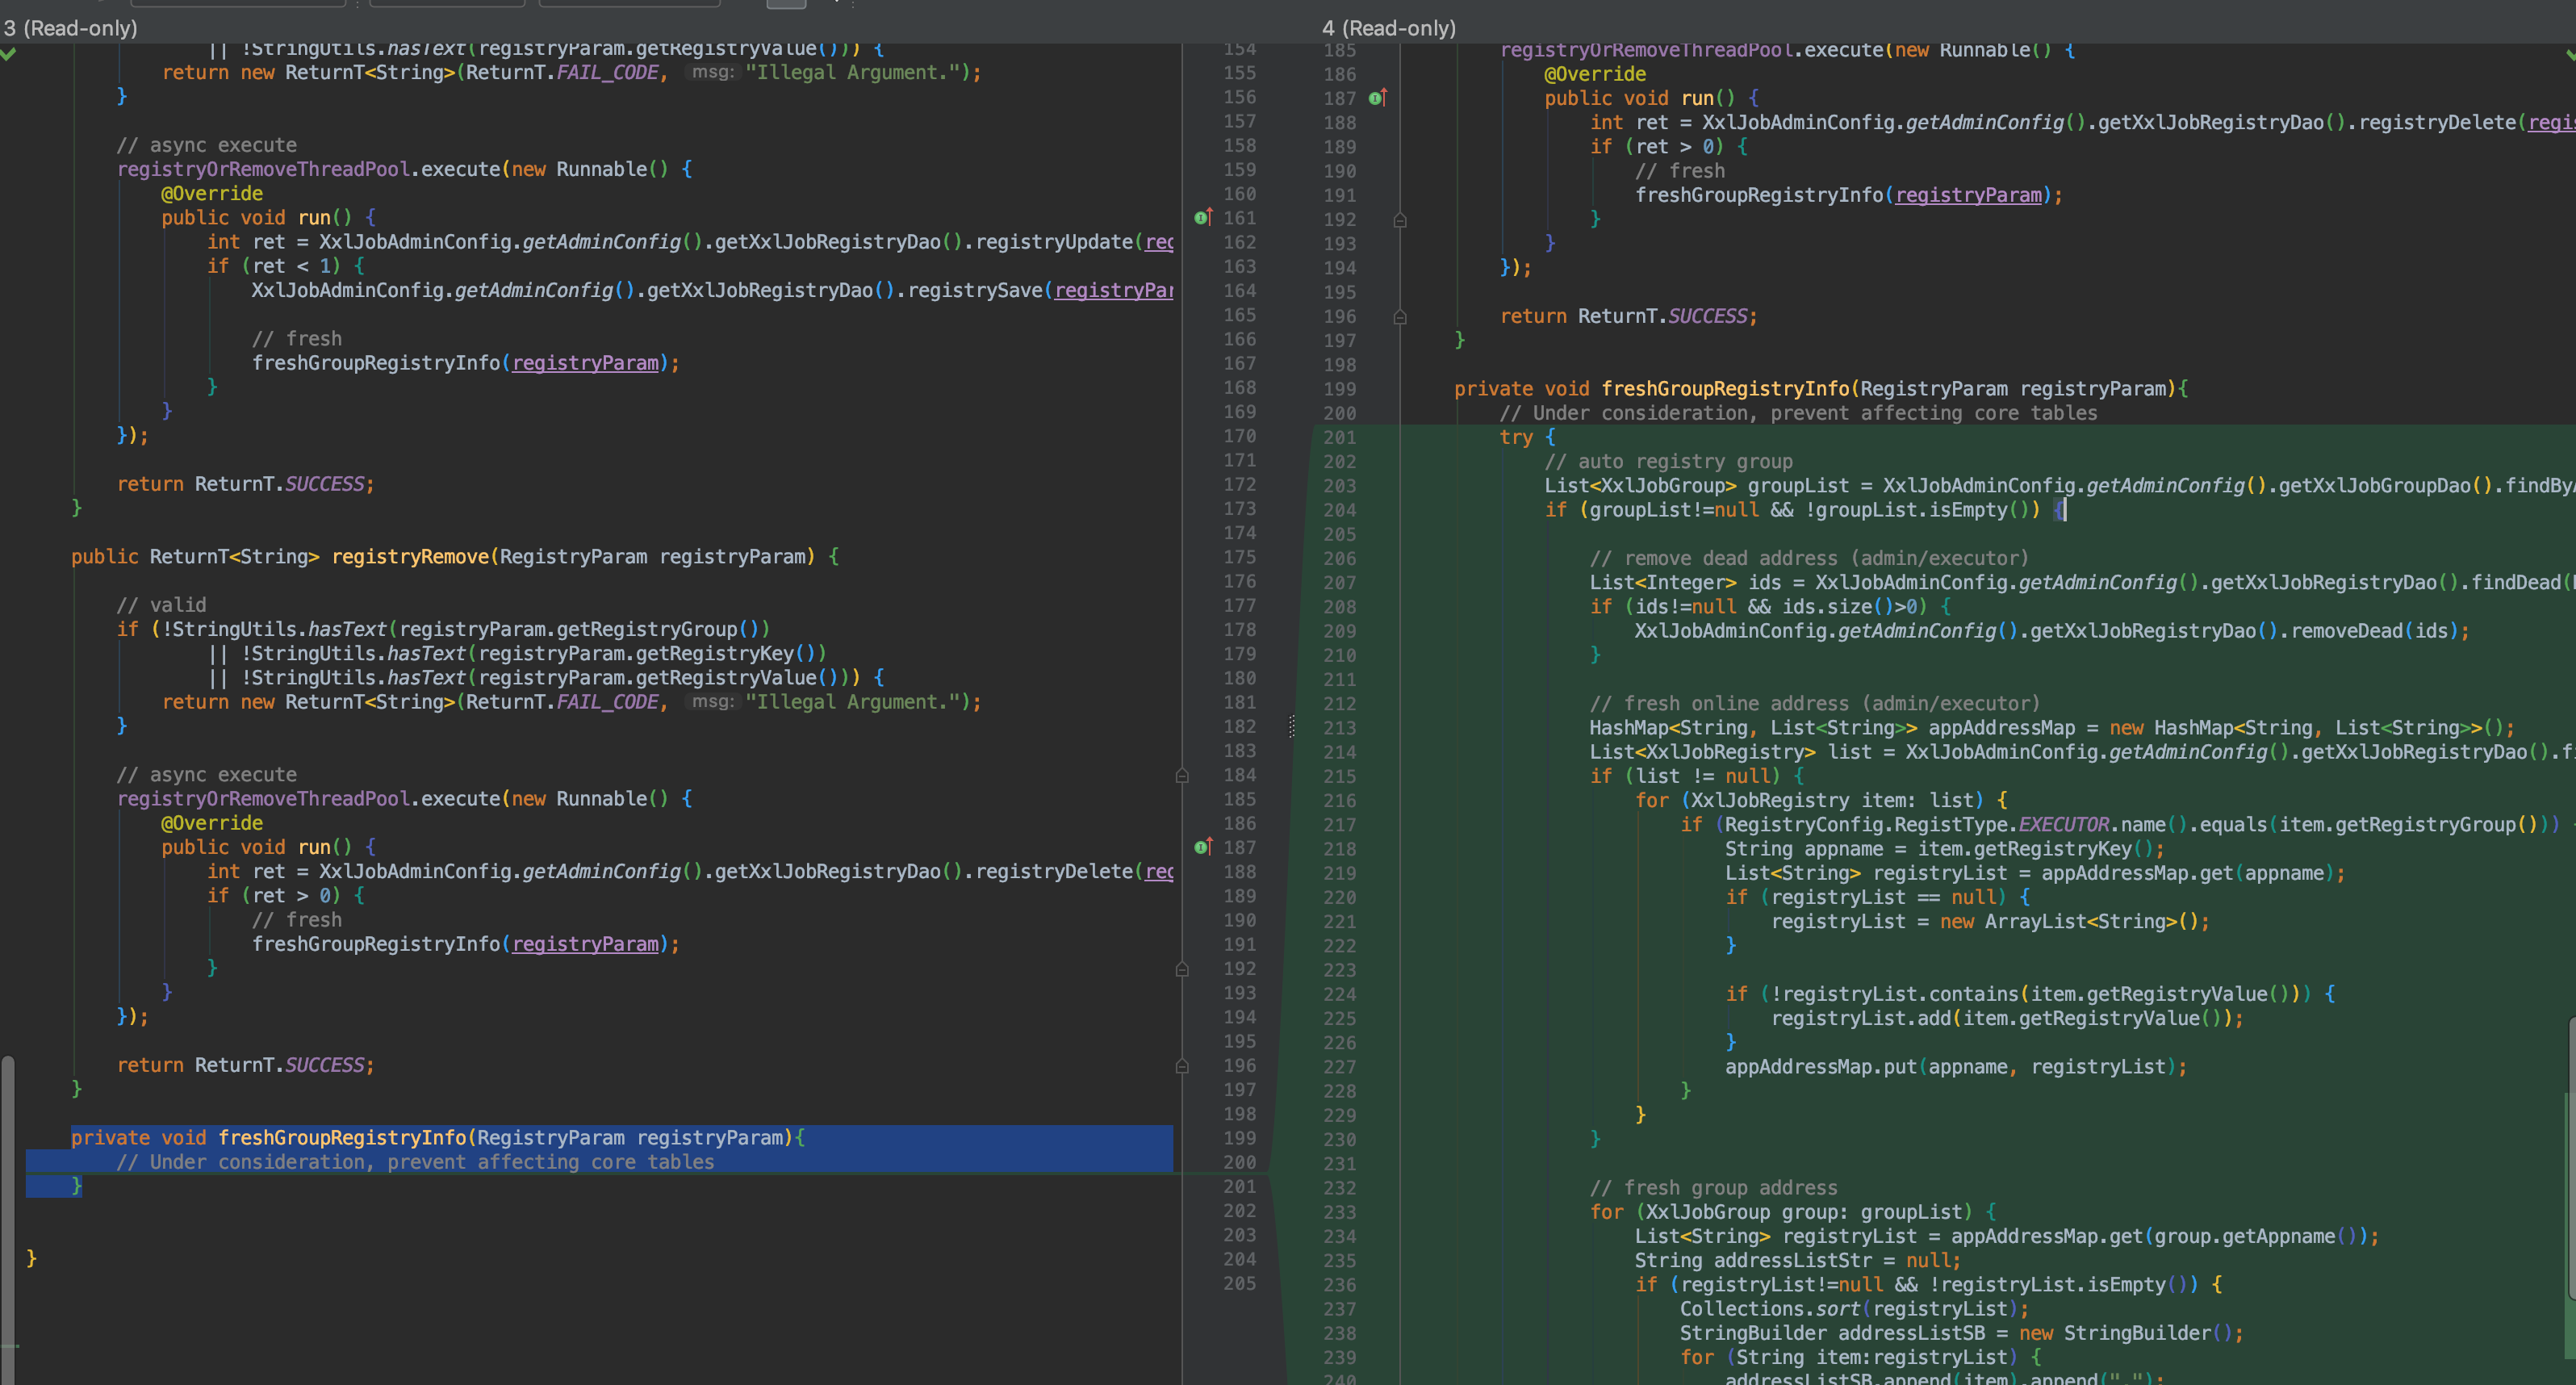
Task: Click the '3 (Read-only)' pane title
Action: click(70, 28)
